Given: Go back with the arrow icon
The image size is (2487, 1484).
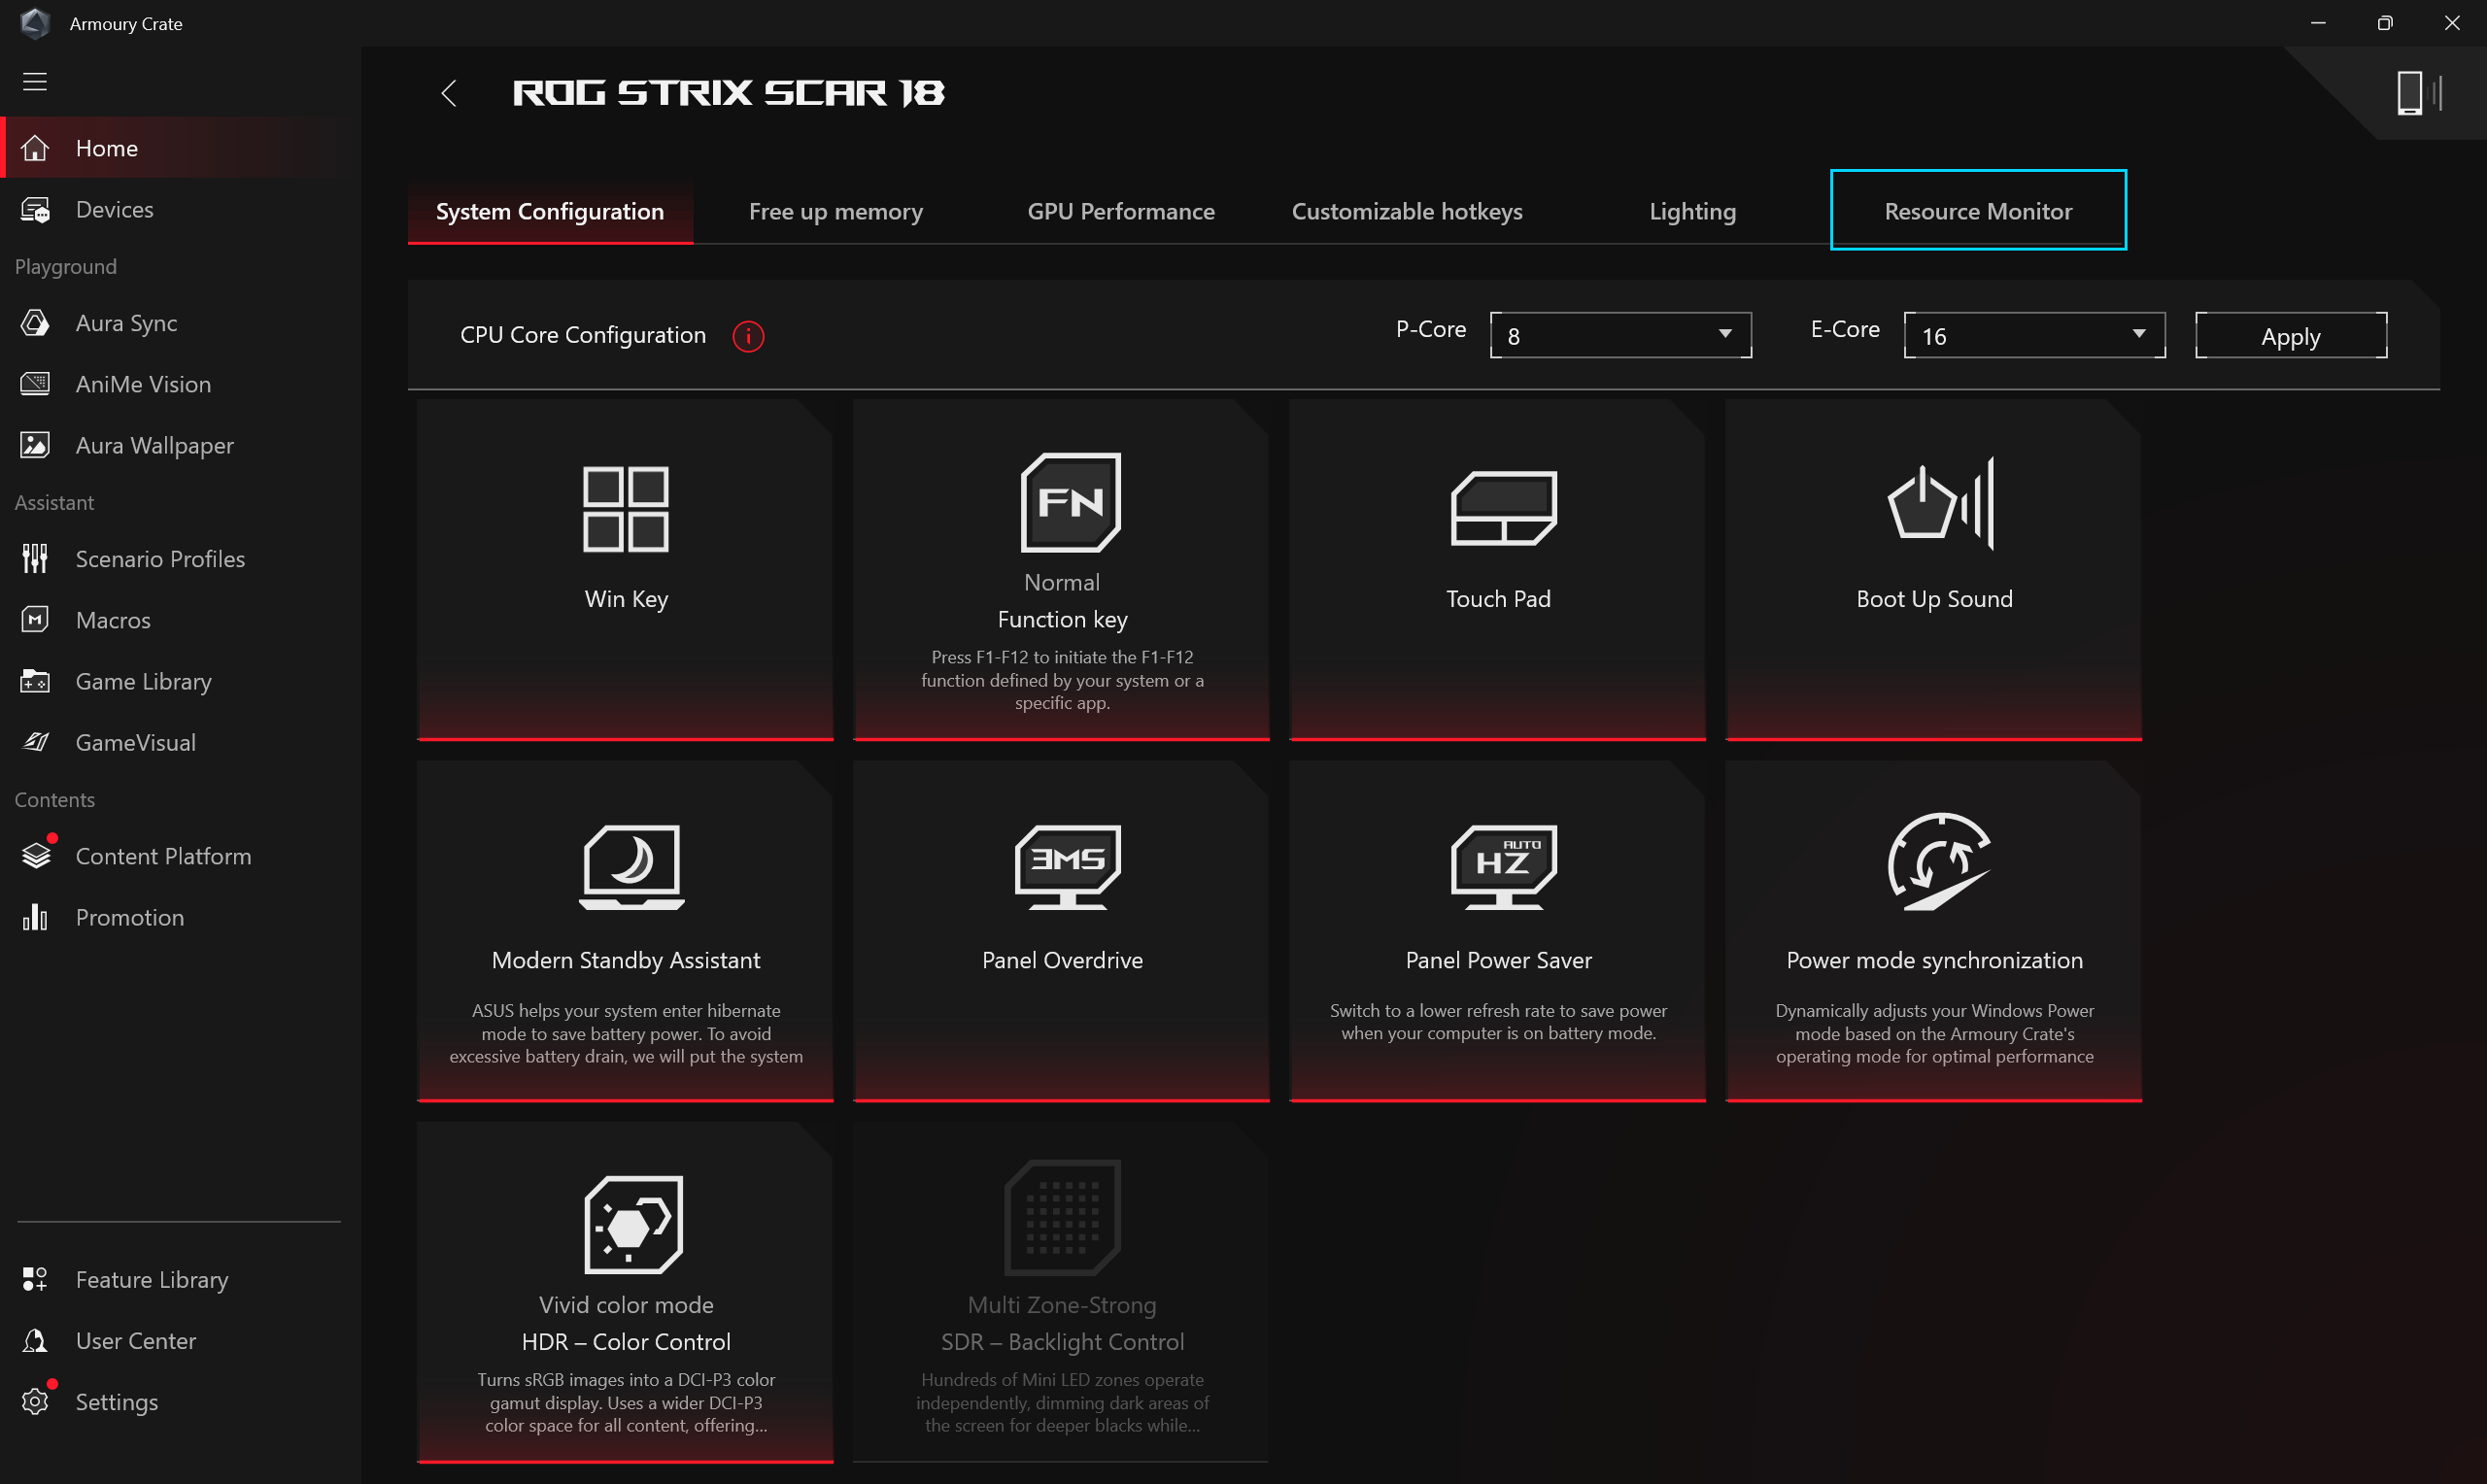Looking at the screenshot, I should tap(449, 93).
